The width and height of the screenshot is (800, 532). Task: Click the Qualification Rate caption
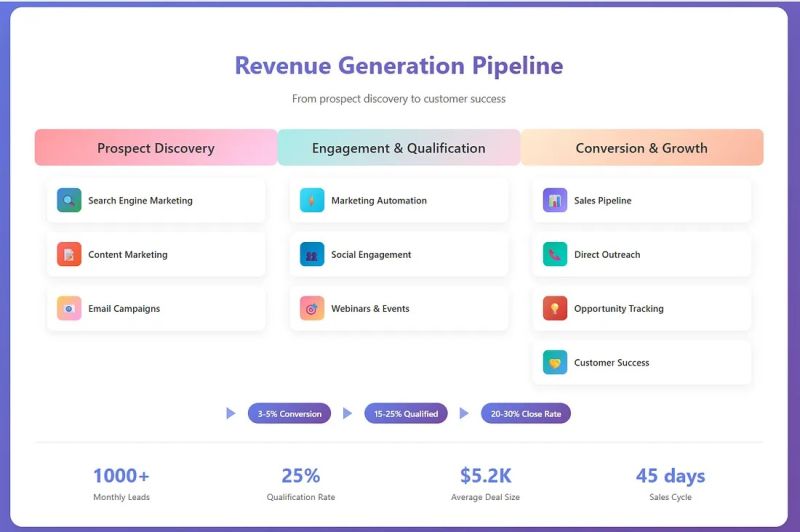click(301, 497)
